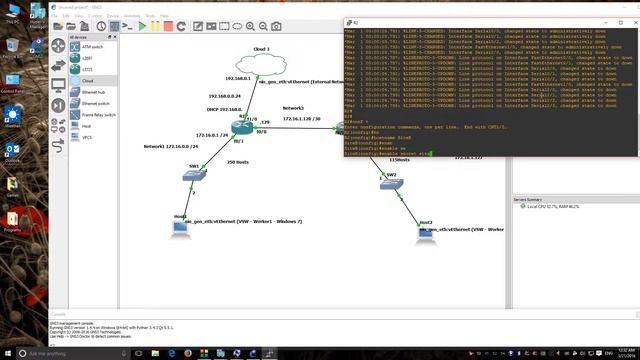Select the Insert picture tool
Screen dimensions: 640x360
pos(211,27)
